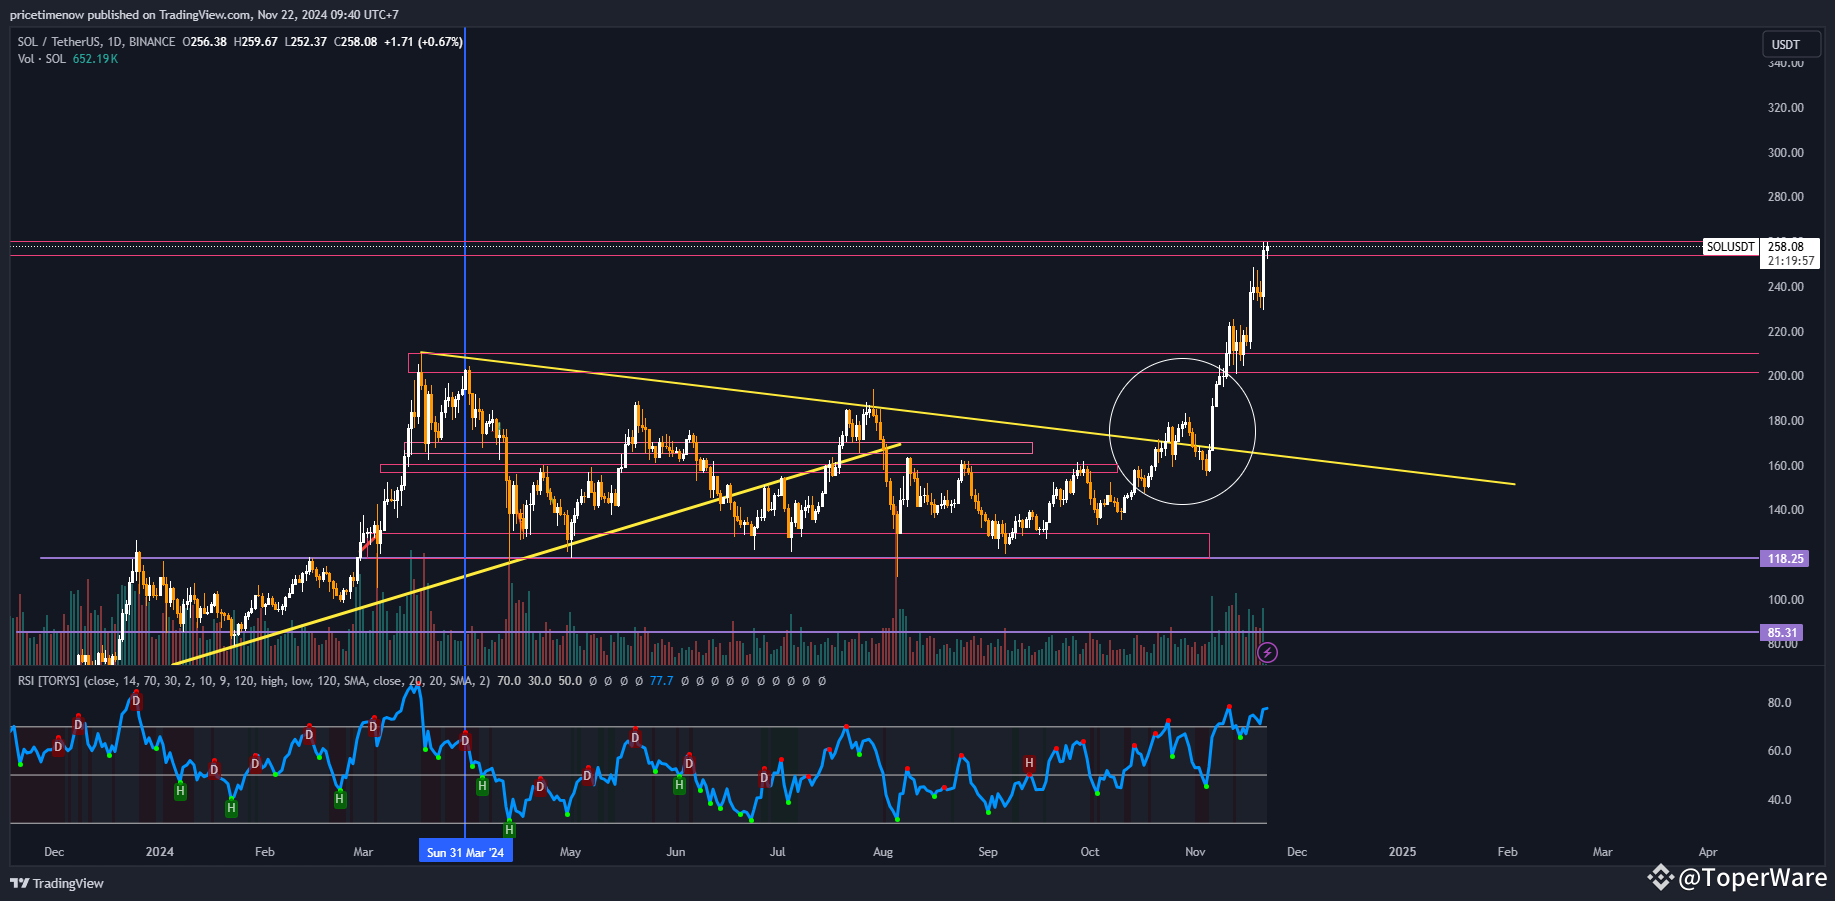This screenshot has height=901, width=1835.
Task: Click the 77.7 RSI value in legend
Action: point(661,681)
